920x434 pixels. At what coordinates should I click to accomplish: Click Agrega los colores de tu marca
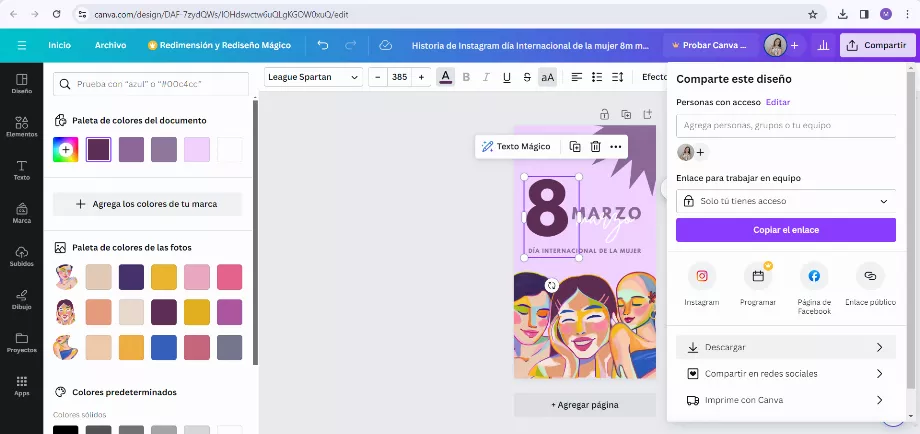pos(147,204)
